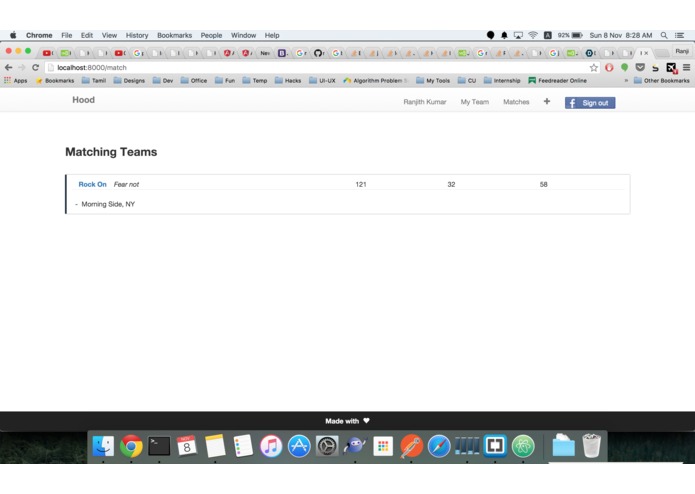This screenshot has width=695, height=494.
Task: Click the battery 92% status
Action: [x=570, y=35]
